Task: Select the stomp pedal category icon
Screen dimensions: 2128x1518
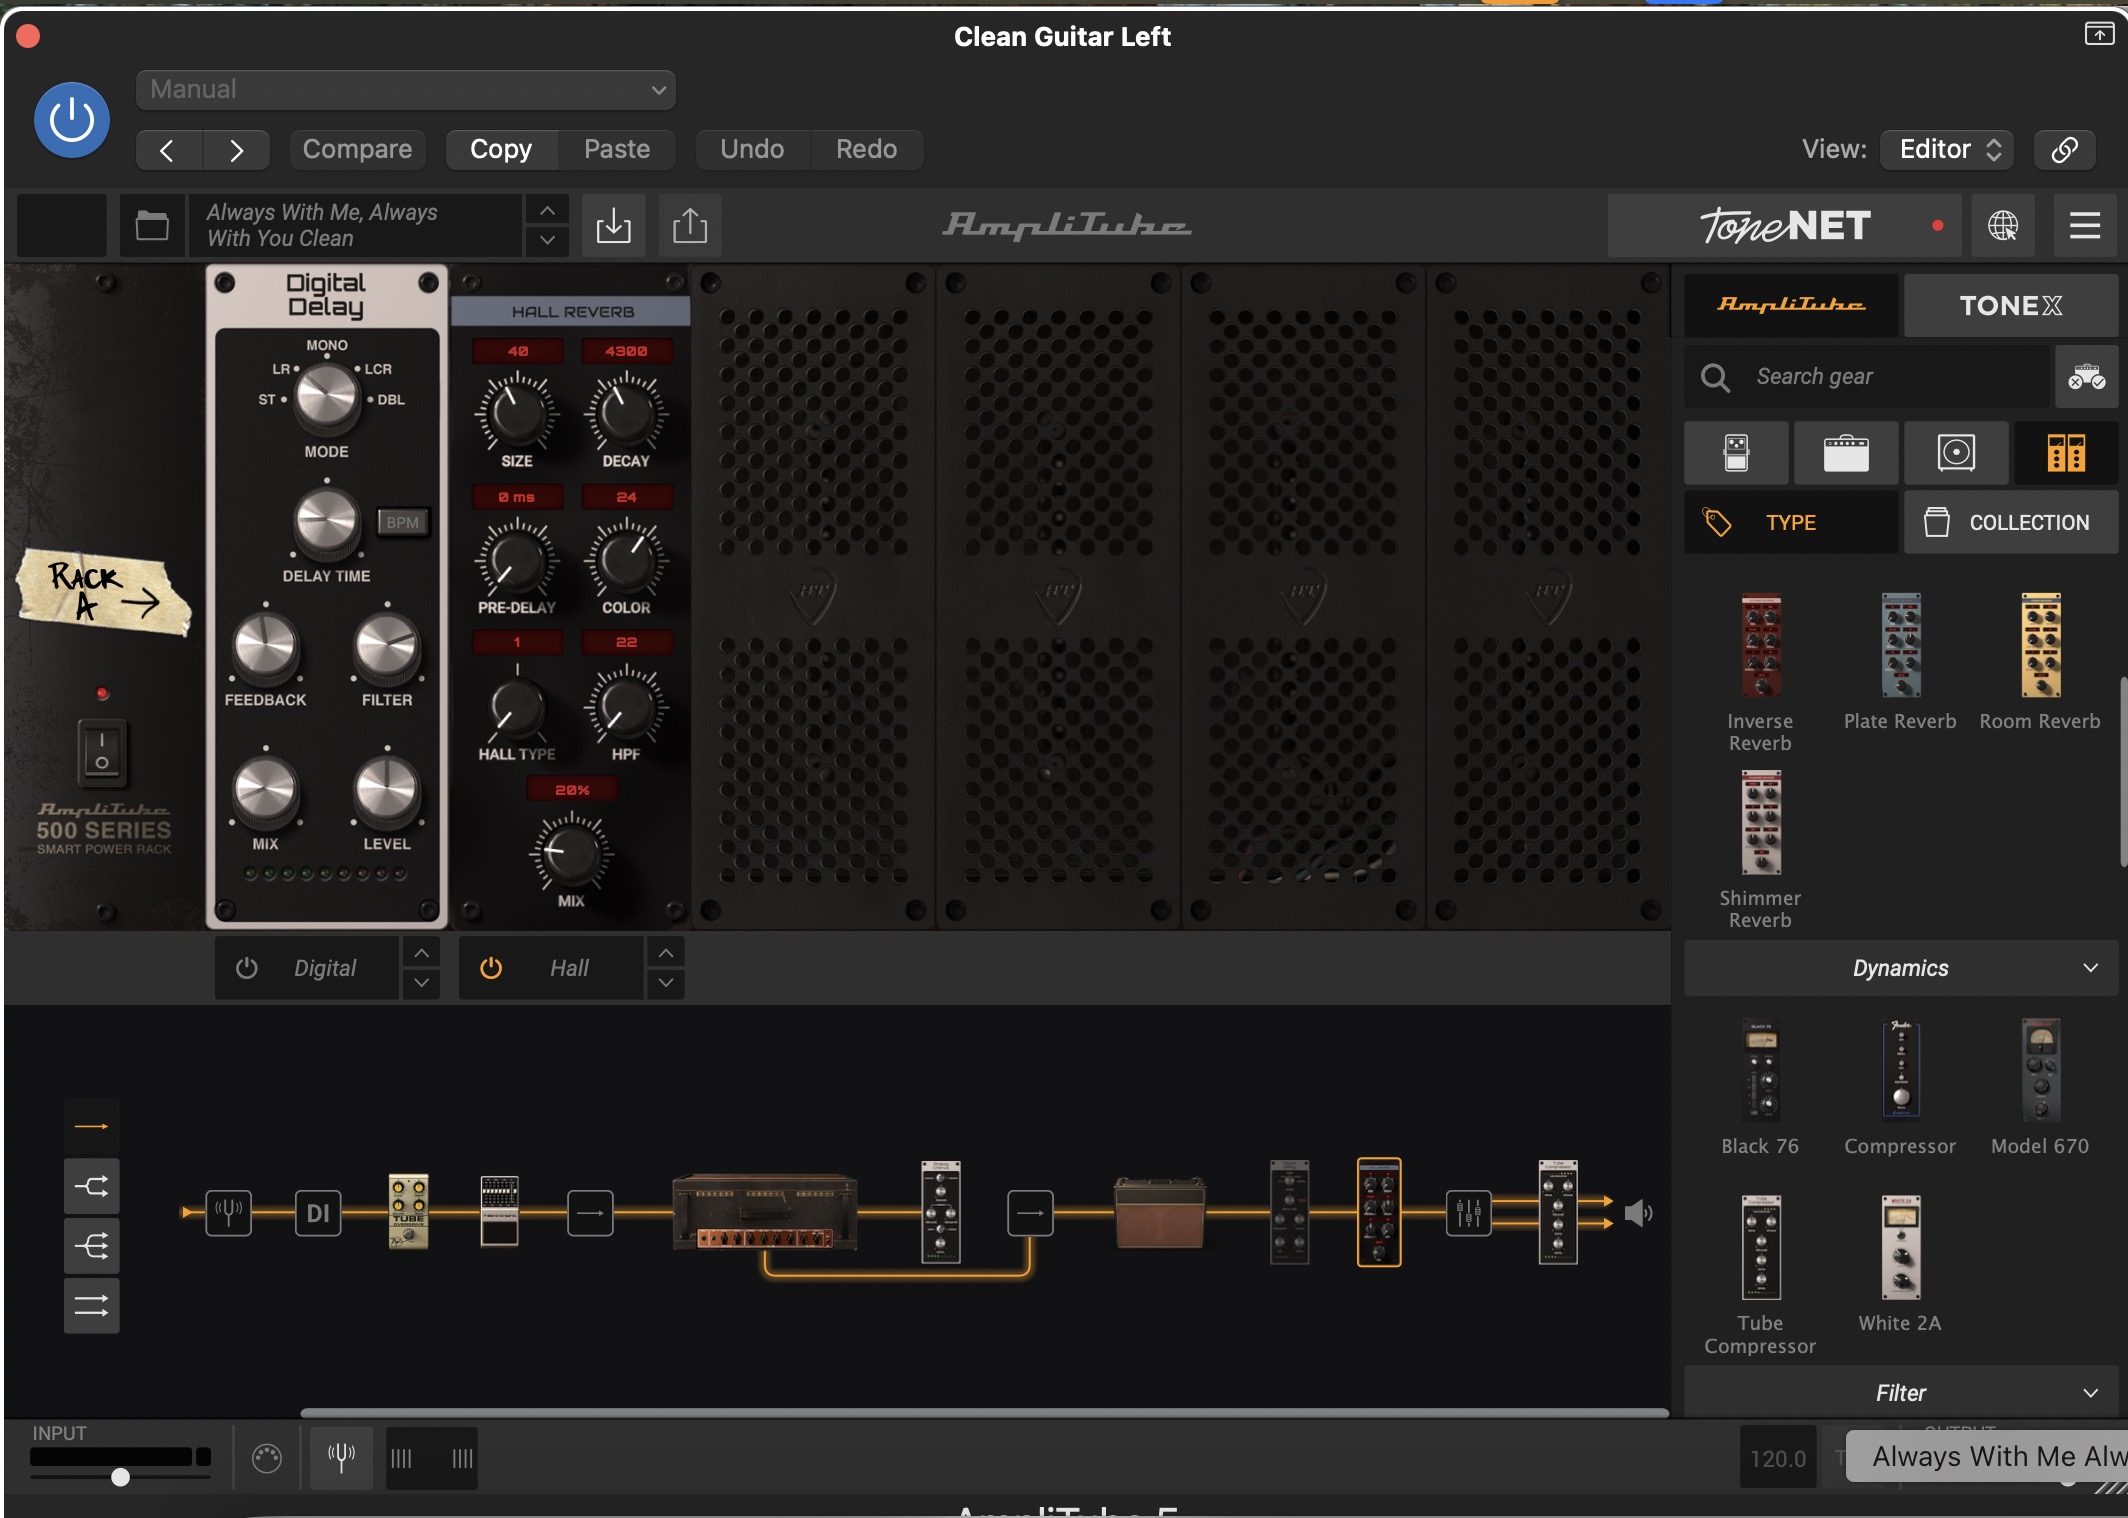Action: [1737, 453]
